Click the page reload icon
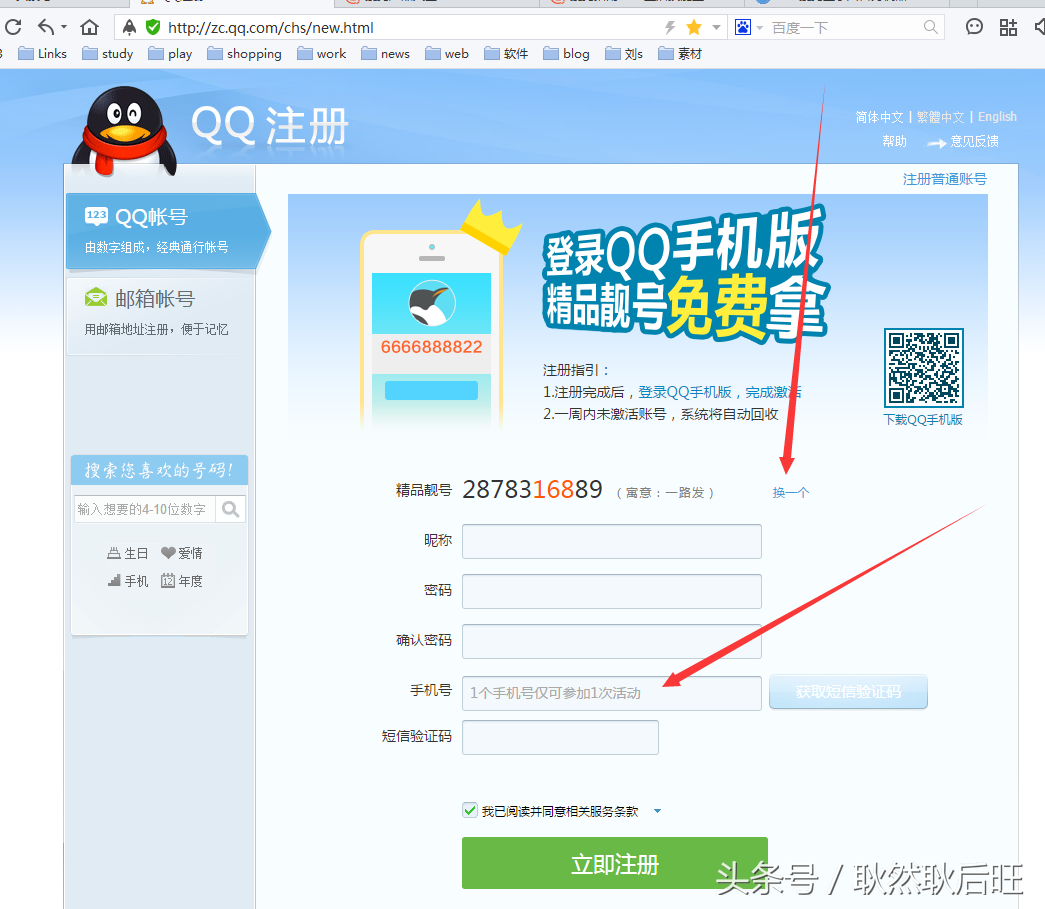The width and height of the screenshot is (1045, 909). pyautogui.click(x=14, y=27)
